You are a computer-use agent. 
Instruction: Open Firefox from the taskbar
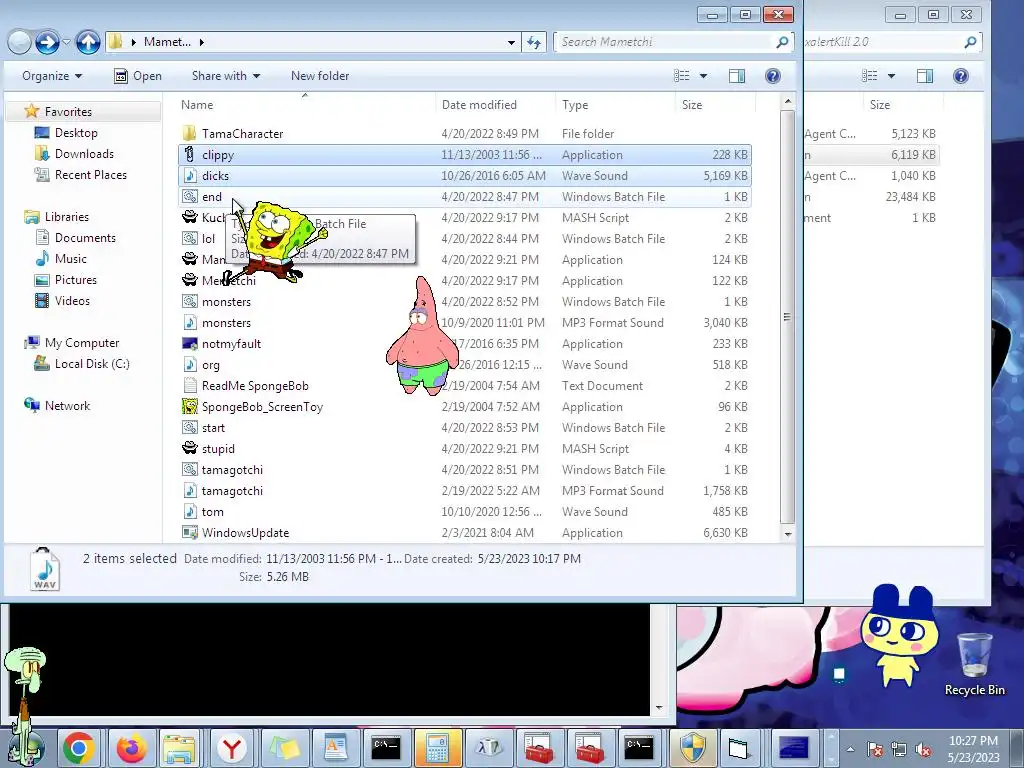pyautogui.click(x=131, y=748)
